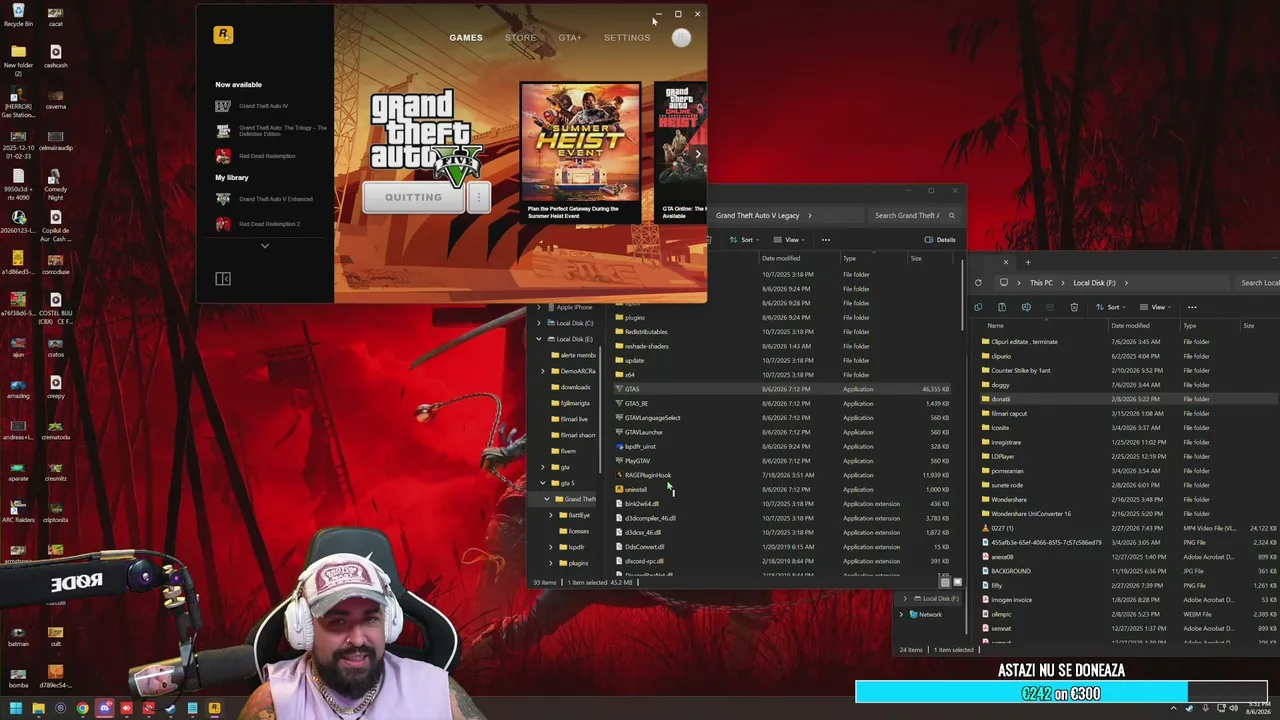Collapse the Rockstar launcher sidebar panel
This screenshot has height=720, width=1280.
(x=223, y=279)
